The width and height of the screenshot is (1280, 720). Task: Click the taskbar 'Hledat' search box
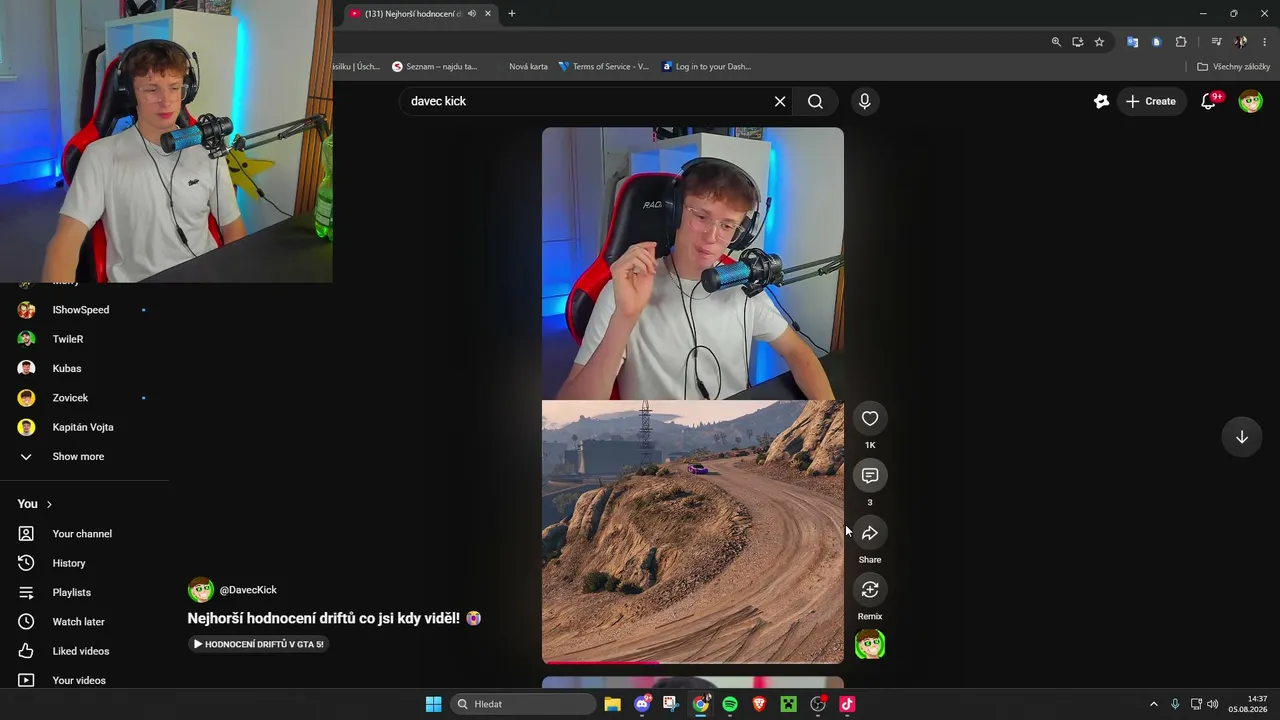click(523, 704)
